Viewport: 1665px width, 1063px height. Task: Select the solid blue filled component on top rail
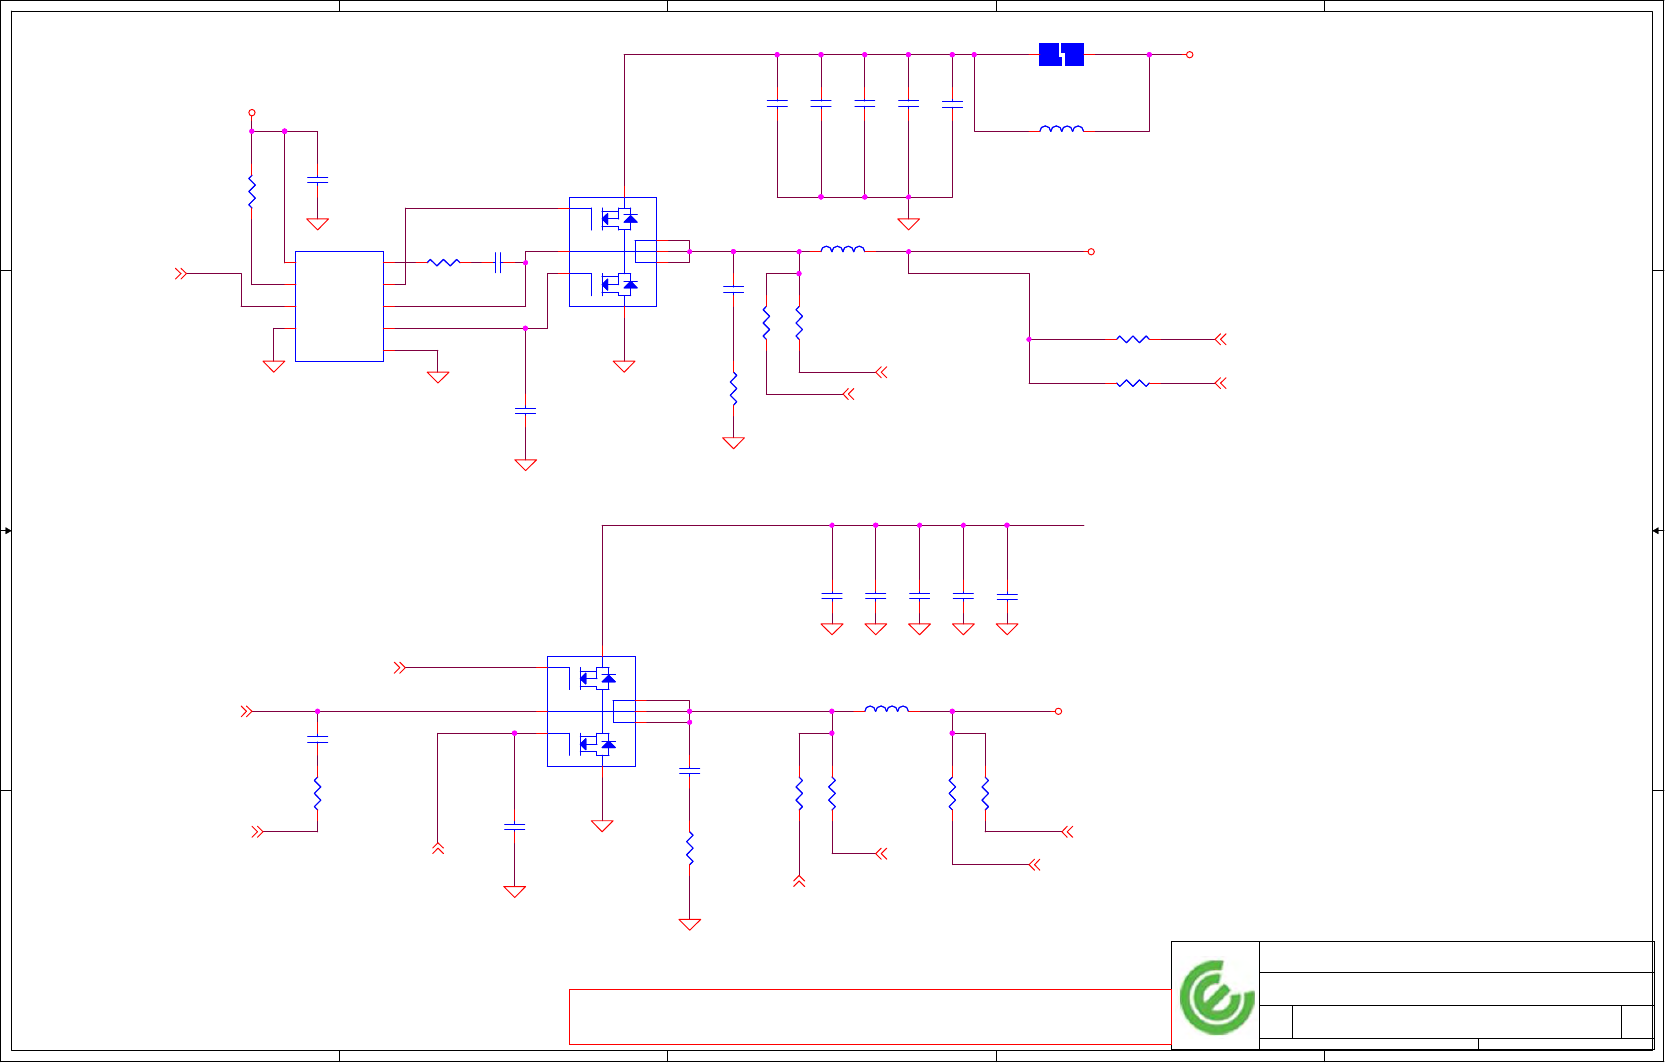pos(1061,55)
